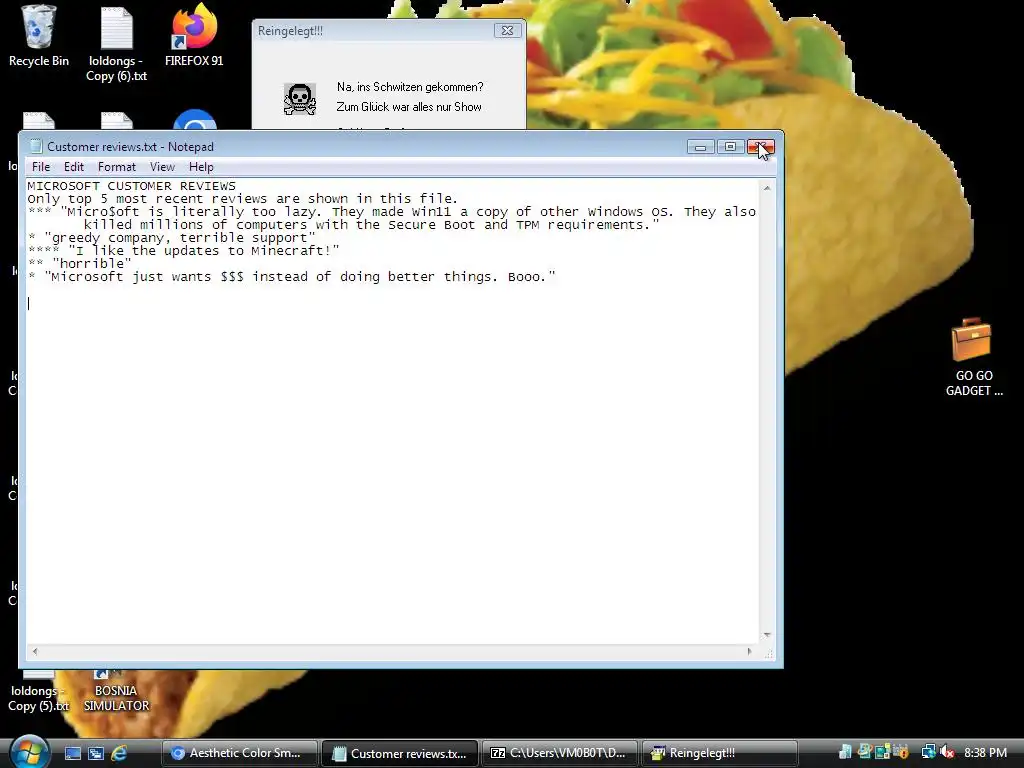Click Notepad title bar document icon
Screen dimensions: 1024x768
point(35,146)
